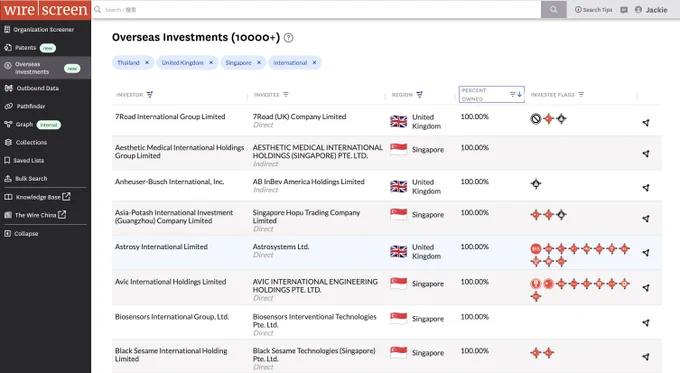
Task: Open investor Avic International Holdings Limited
Action: 170,282
